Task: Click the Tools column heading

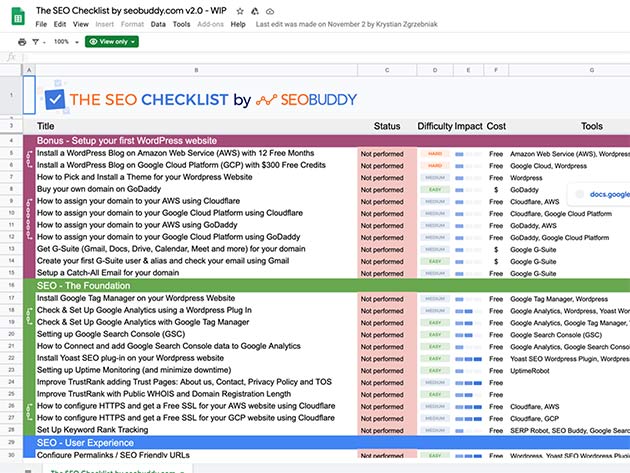Action: (591, 126)
